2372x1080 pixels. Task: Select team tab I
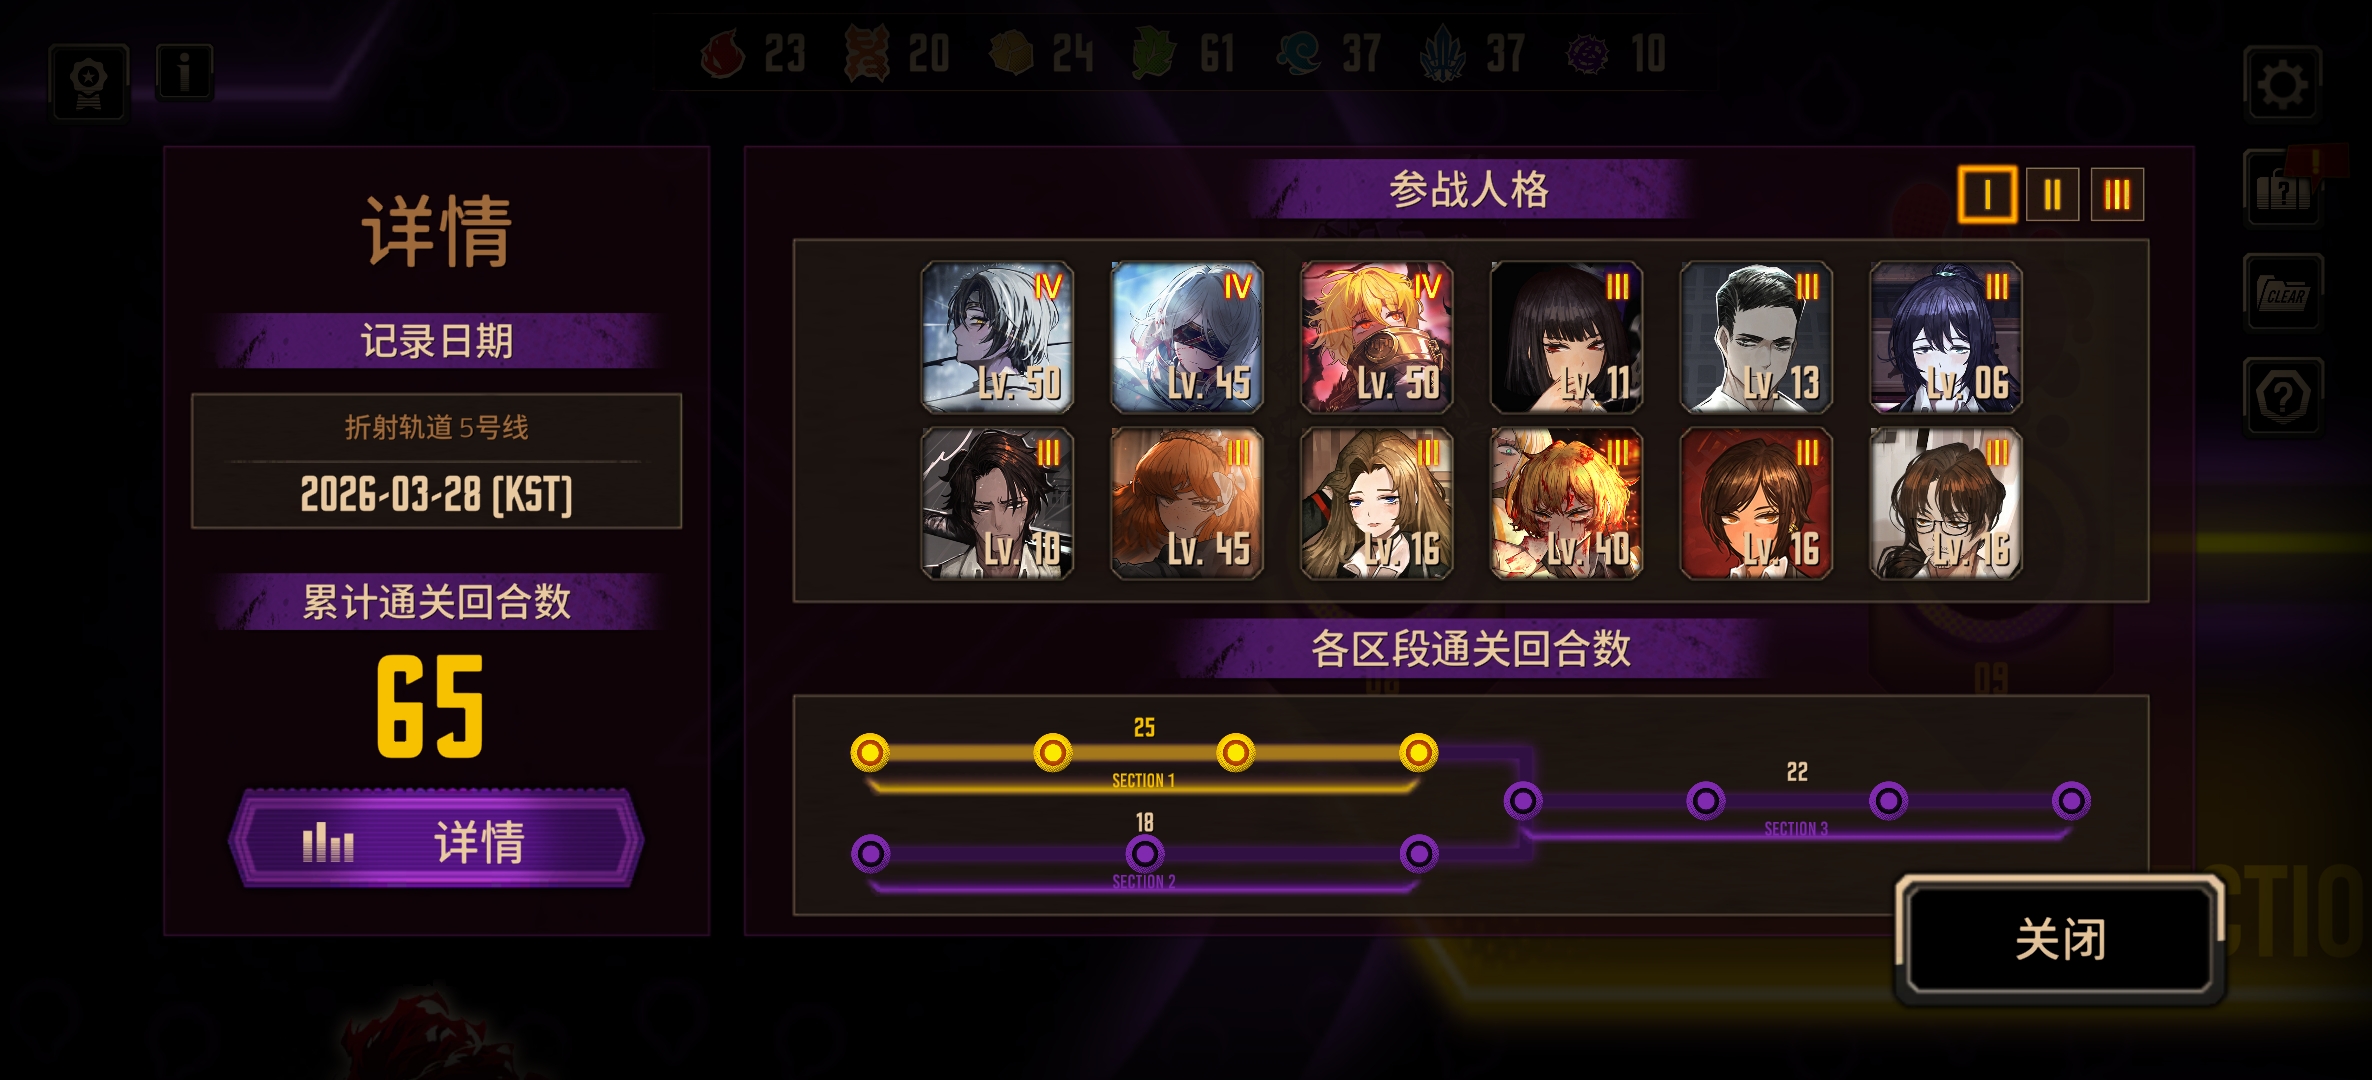pos(1986,194)
